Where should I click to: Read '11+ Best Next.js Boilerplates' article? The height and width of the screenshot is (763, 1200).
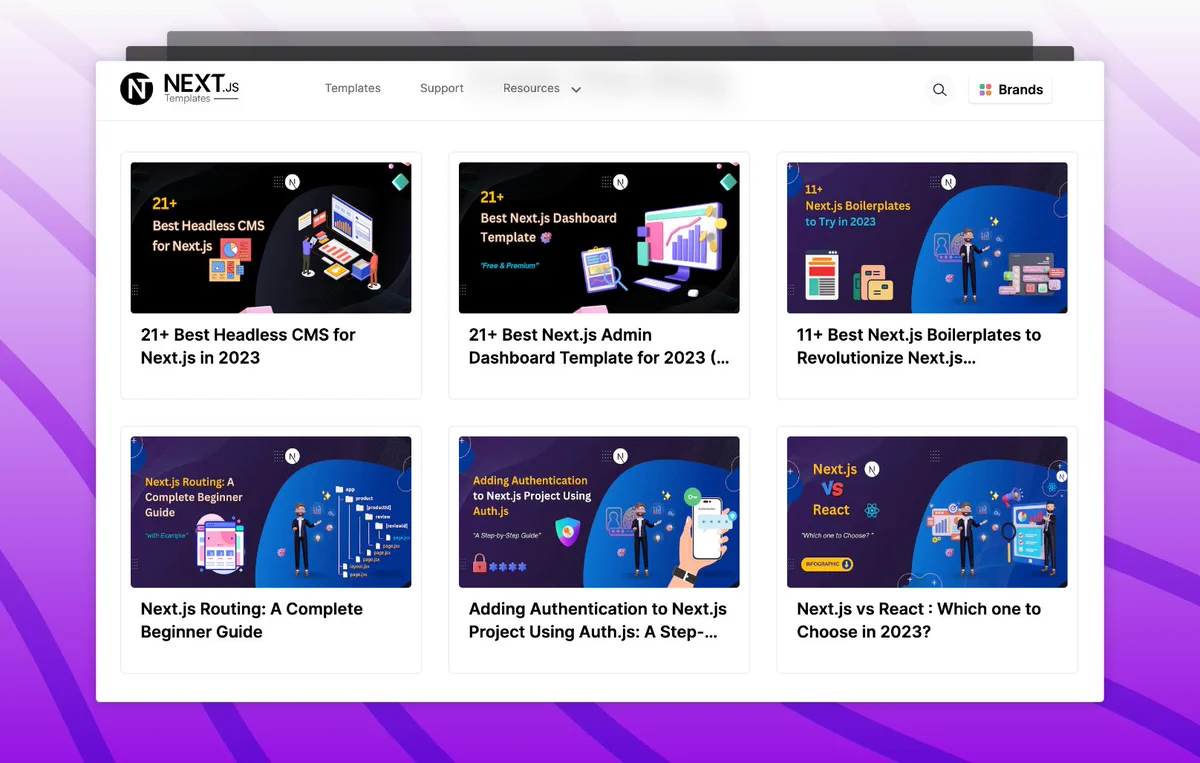pyautogui.click(x=919, y=346)
